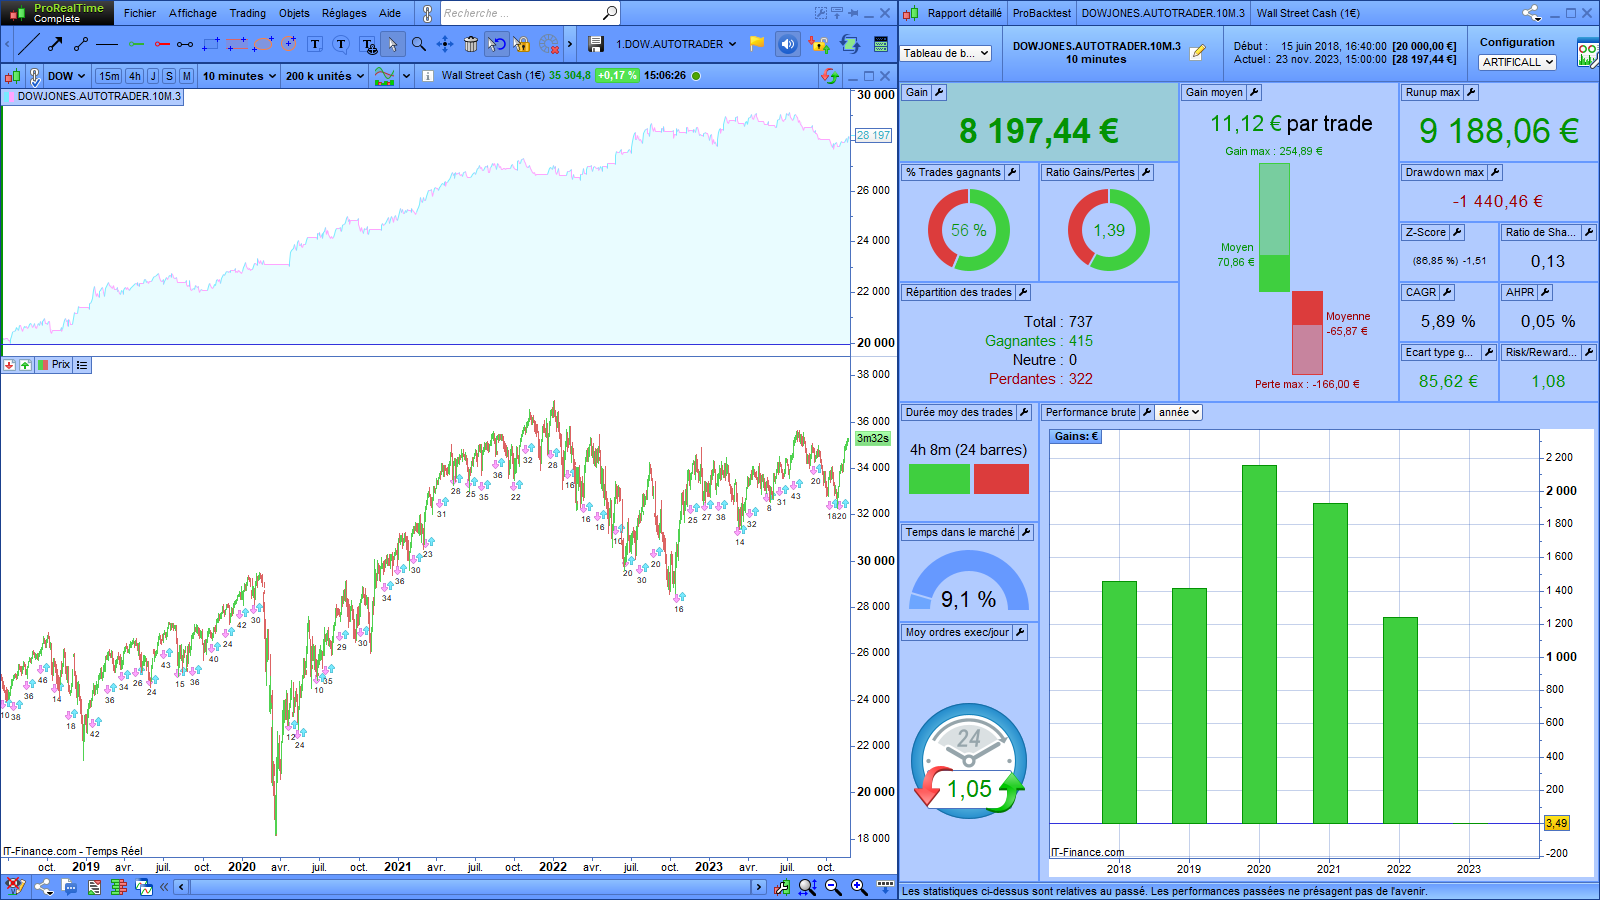Open the Trading menu
Image resolution: width=1600 pixels, height=900 pixels.
[x=248, y=13]
